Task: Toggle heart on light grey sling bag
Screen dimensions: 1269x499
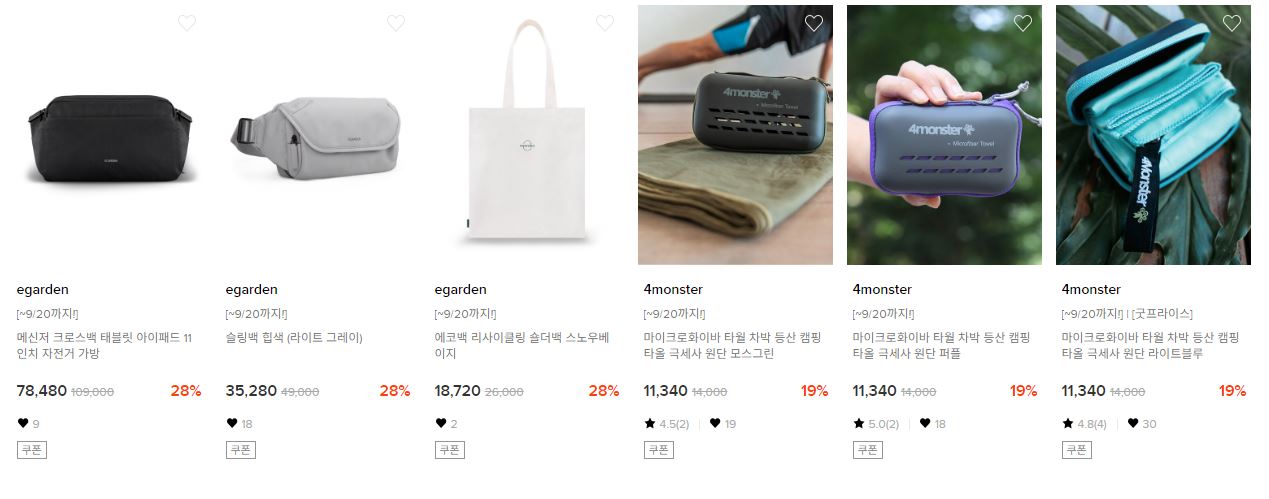Action: point(396,23)
